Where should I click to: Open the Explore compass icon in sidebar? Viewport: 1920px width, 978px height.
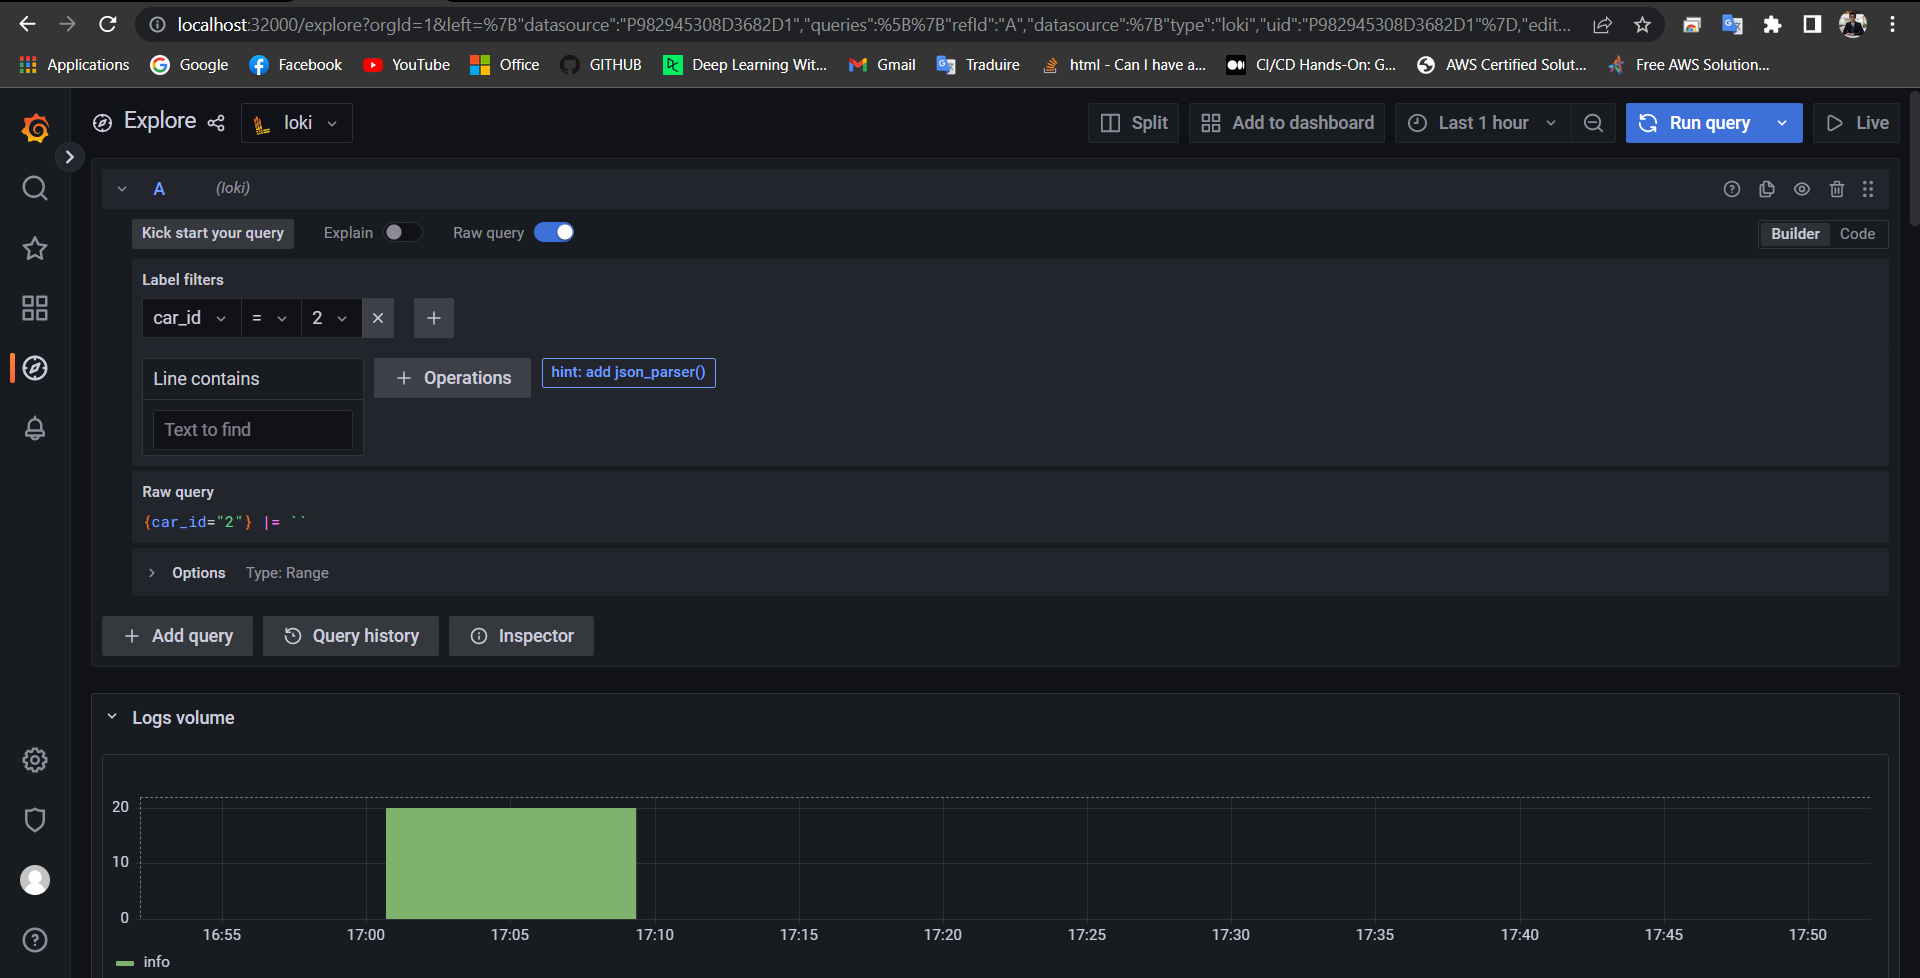(x=34, y=368)
